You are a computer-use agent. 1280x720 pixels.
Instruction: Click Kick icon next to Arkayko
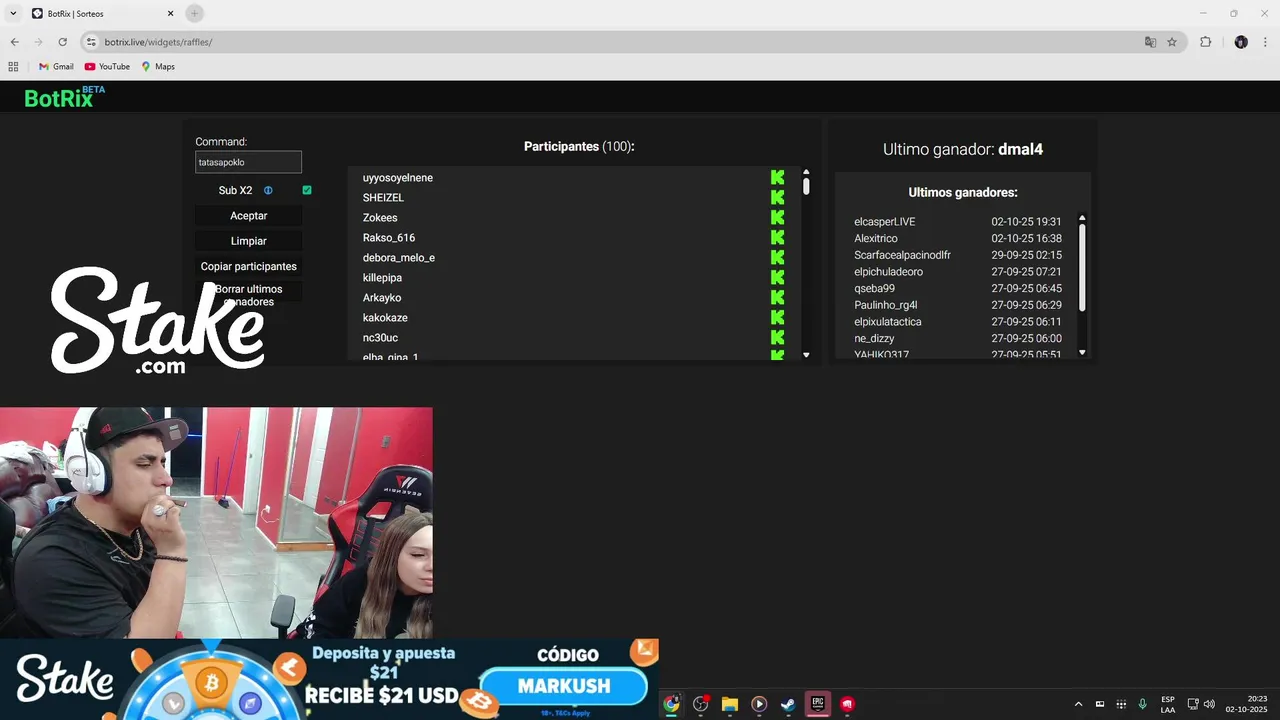click(777, 297)
